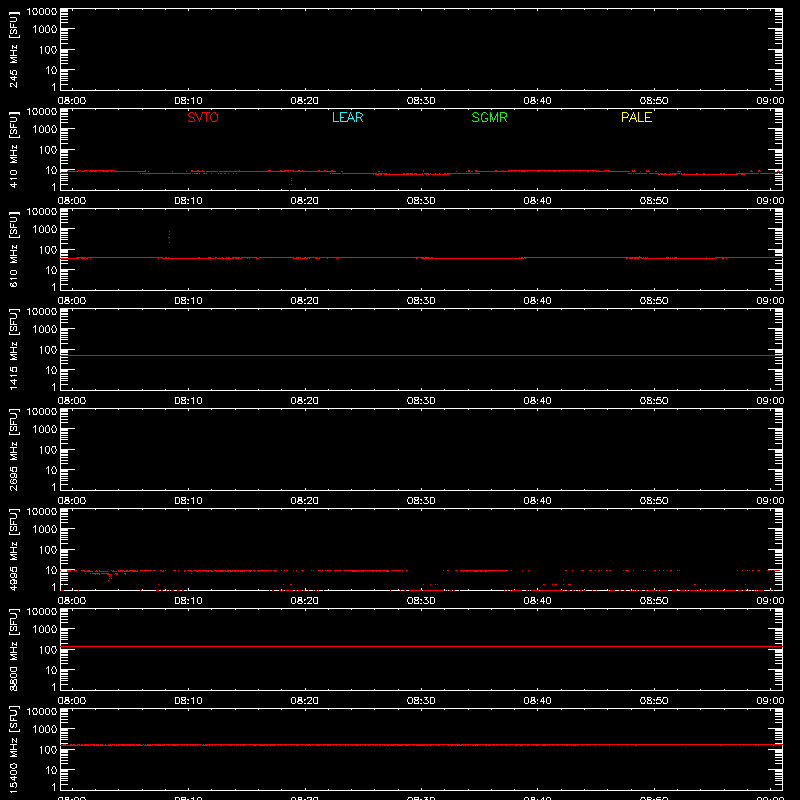The image size is (800, 800).
Task: Click the green SGMR station label
Action: click(489, 117)
